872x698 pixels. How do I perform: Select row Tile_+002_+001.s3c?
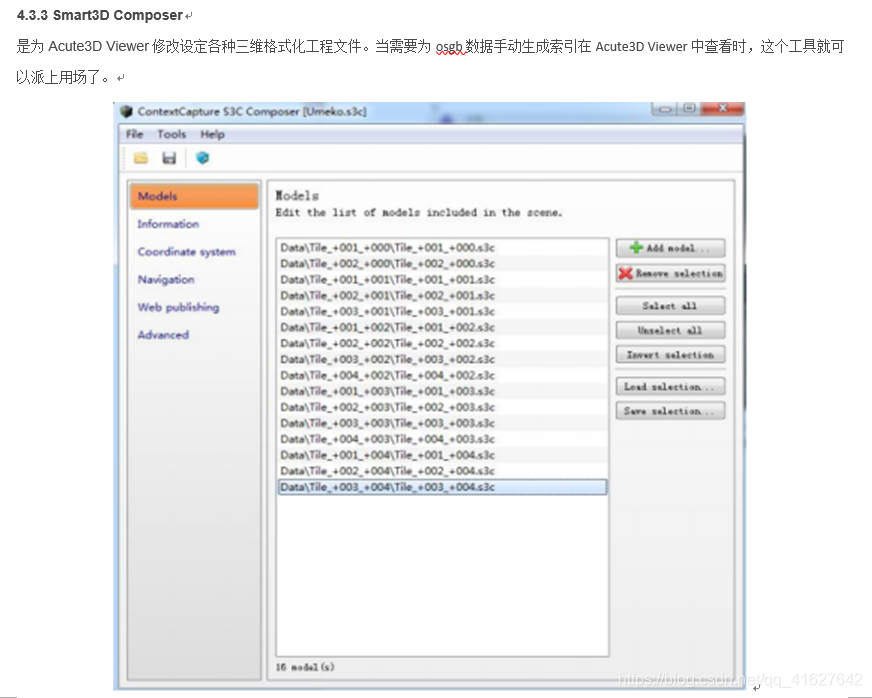[x=442, y=296]
